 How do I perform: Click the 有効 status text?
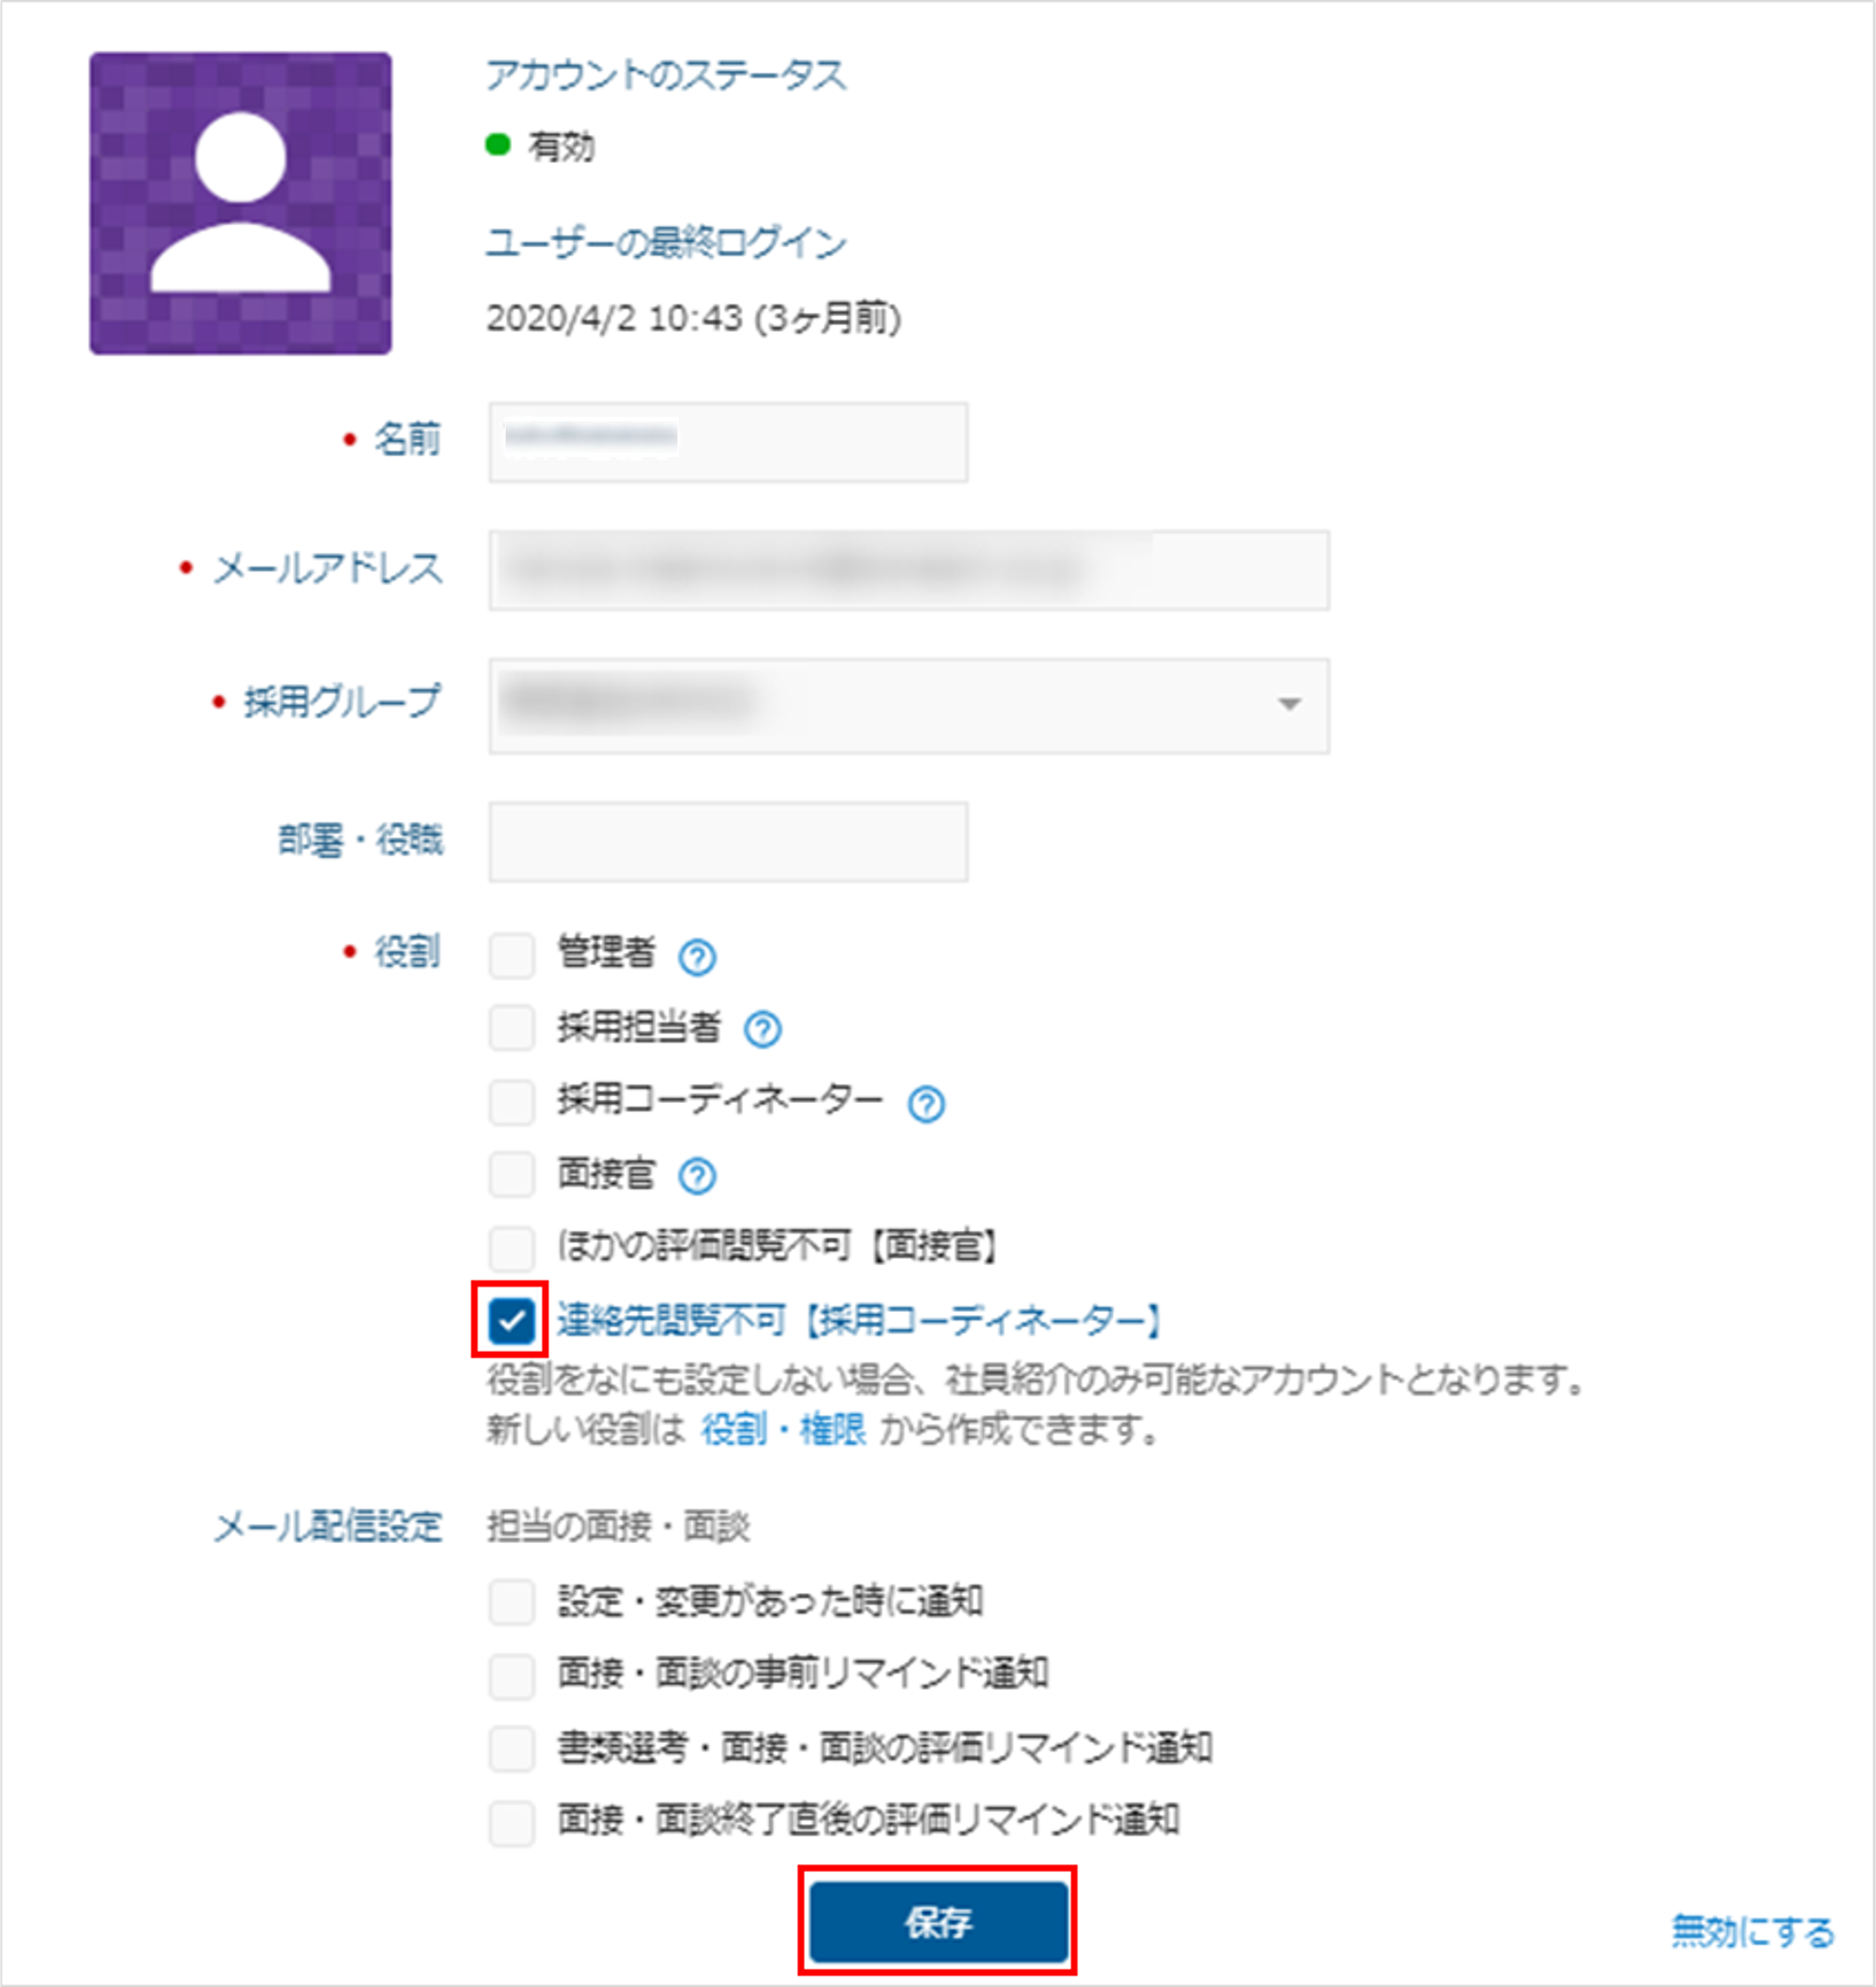coord(561,147)
